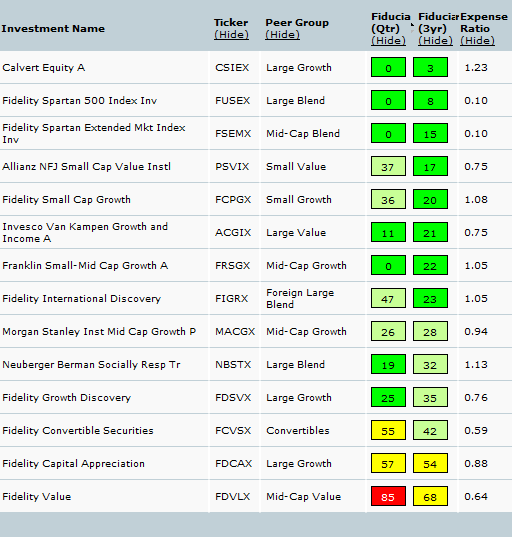Screen dimensions: 512x538
Task: Select Allianz NFJ Small Cap Value Instl
Action: coord(86,166)
